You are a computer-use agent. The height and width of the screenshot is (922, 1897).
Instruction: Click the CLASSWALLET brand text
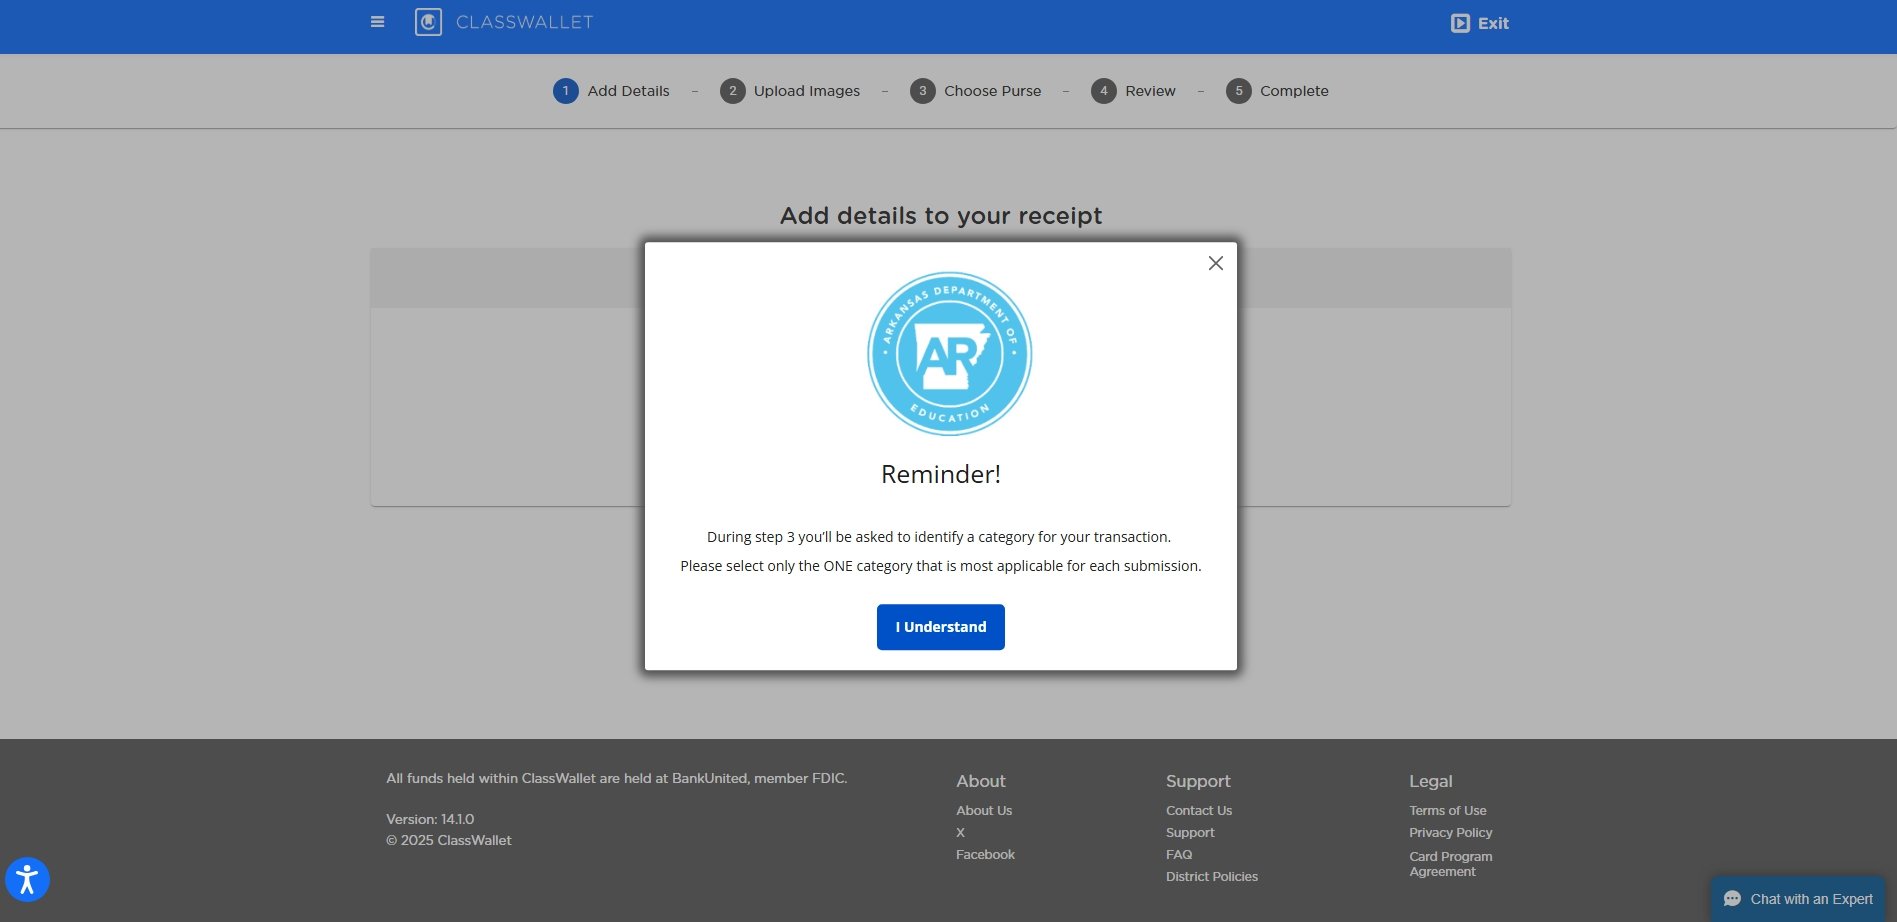[524, 22]
